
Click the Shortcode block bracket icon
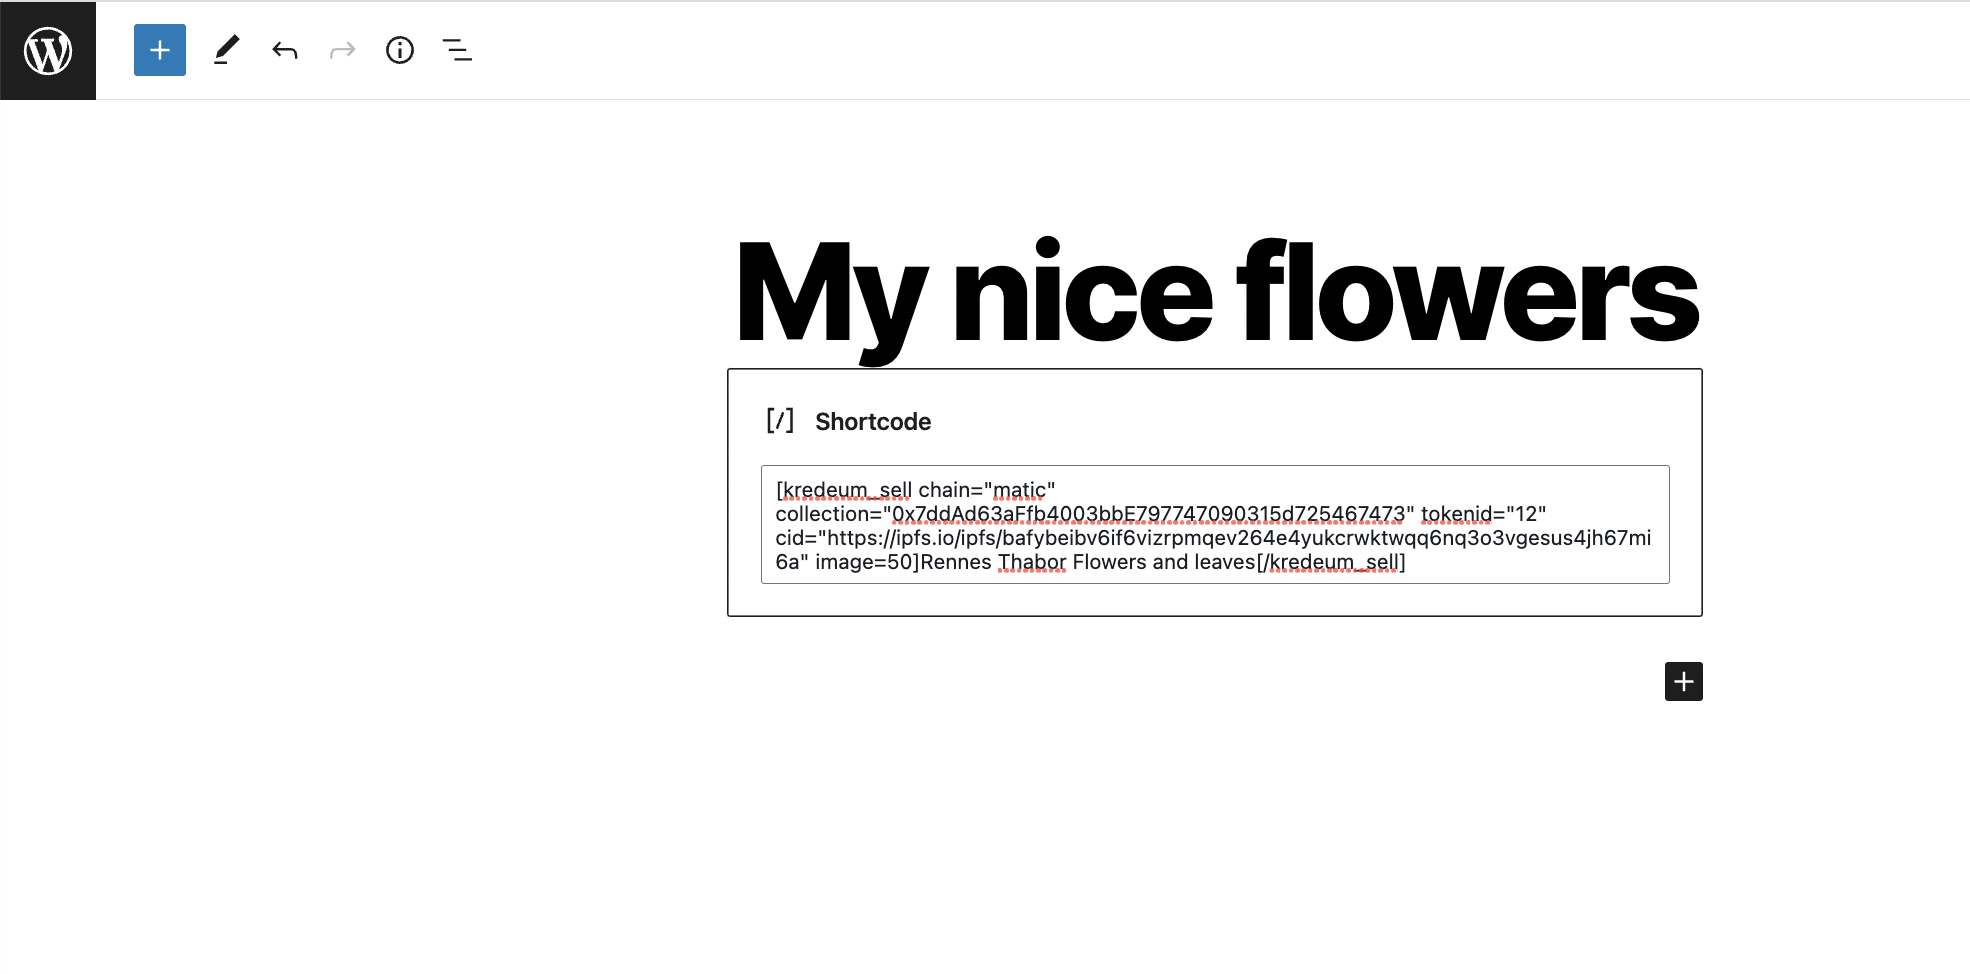click(x=780, y=421)
